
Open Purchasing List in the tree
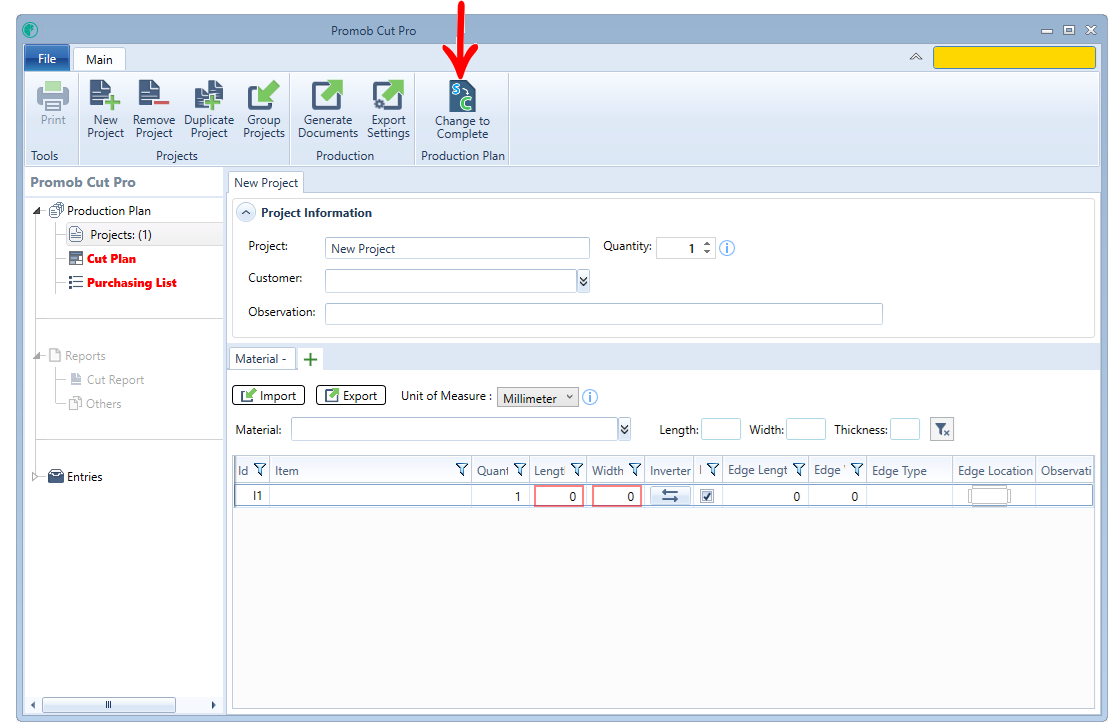[x=131, y=283]
